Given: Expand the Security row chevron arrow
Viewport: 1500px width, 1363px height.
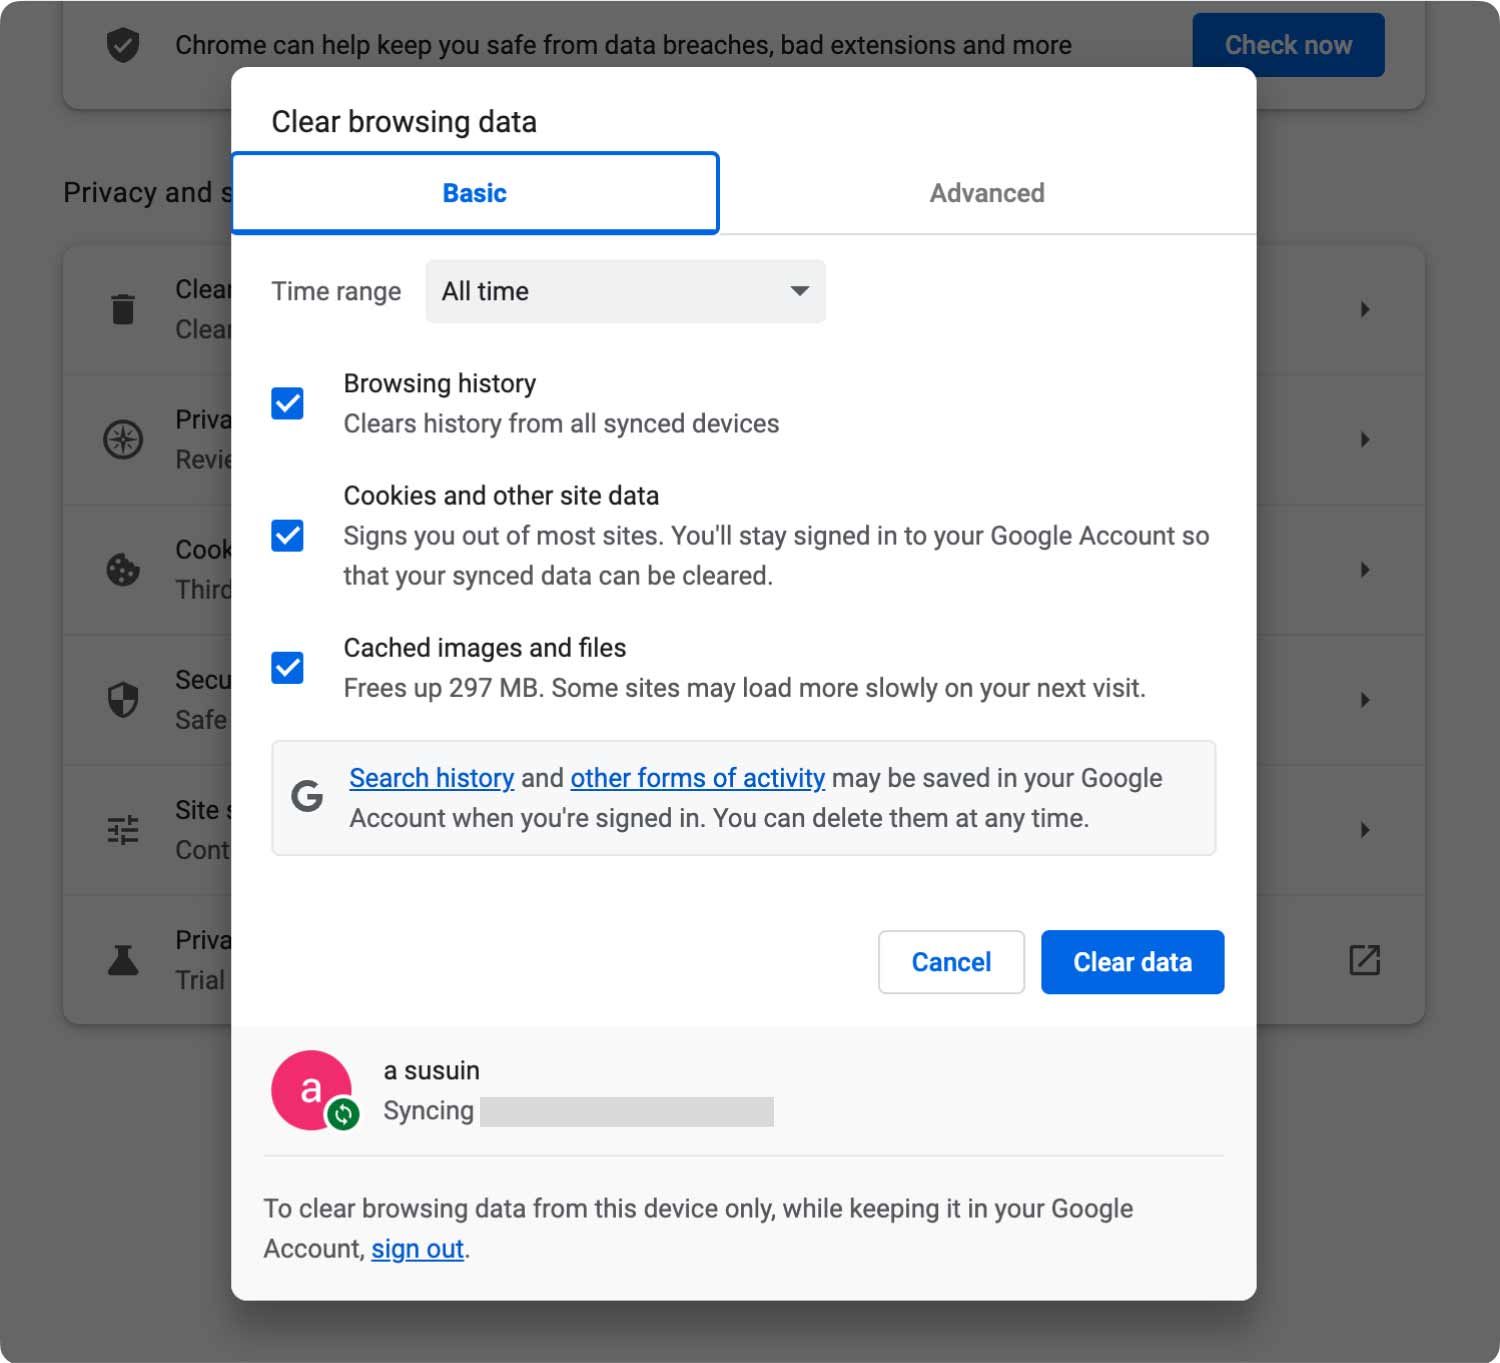Looking at the screenshot, I should pyautogui.click(x=1364, y=699).
